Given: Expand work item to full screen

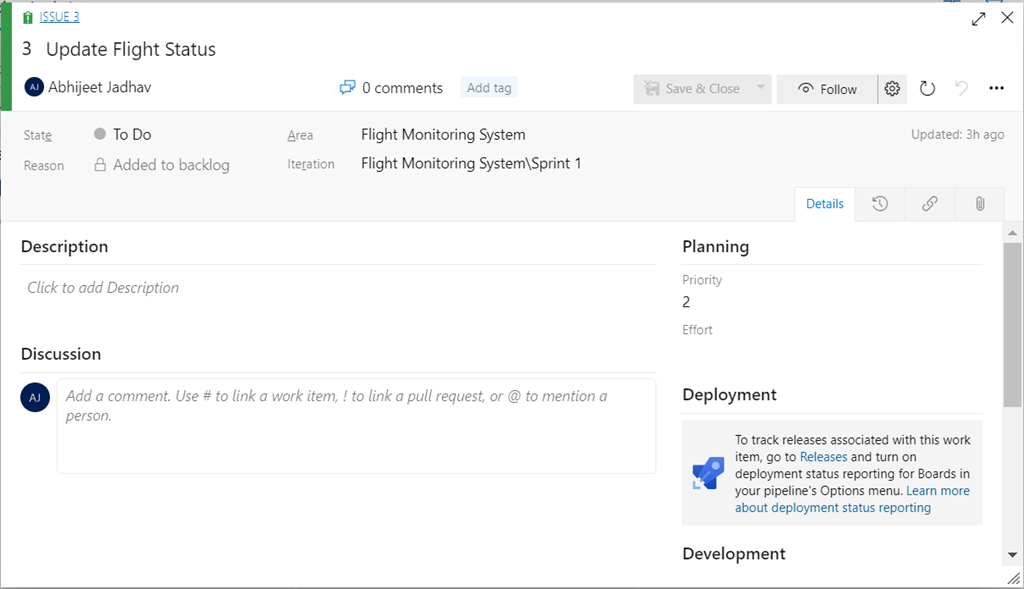Looking at the screenshot, I should click(979, 18).
